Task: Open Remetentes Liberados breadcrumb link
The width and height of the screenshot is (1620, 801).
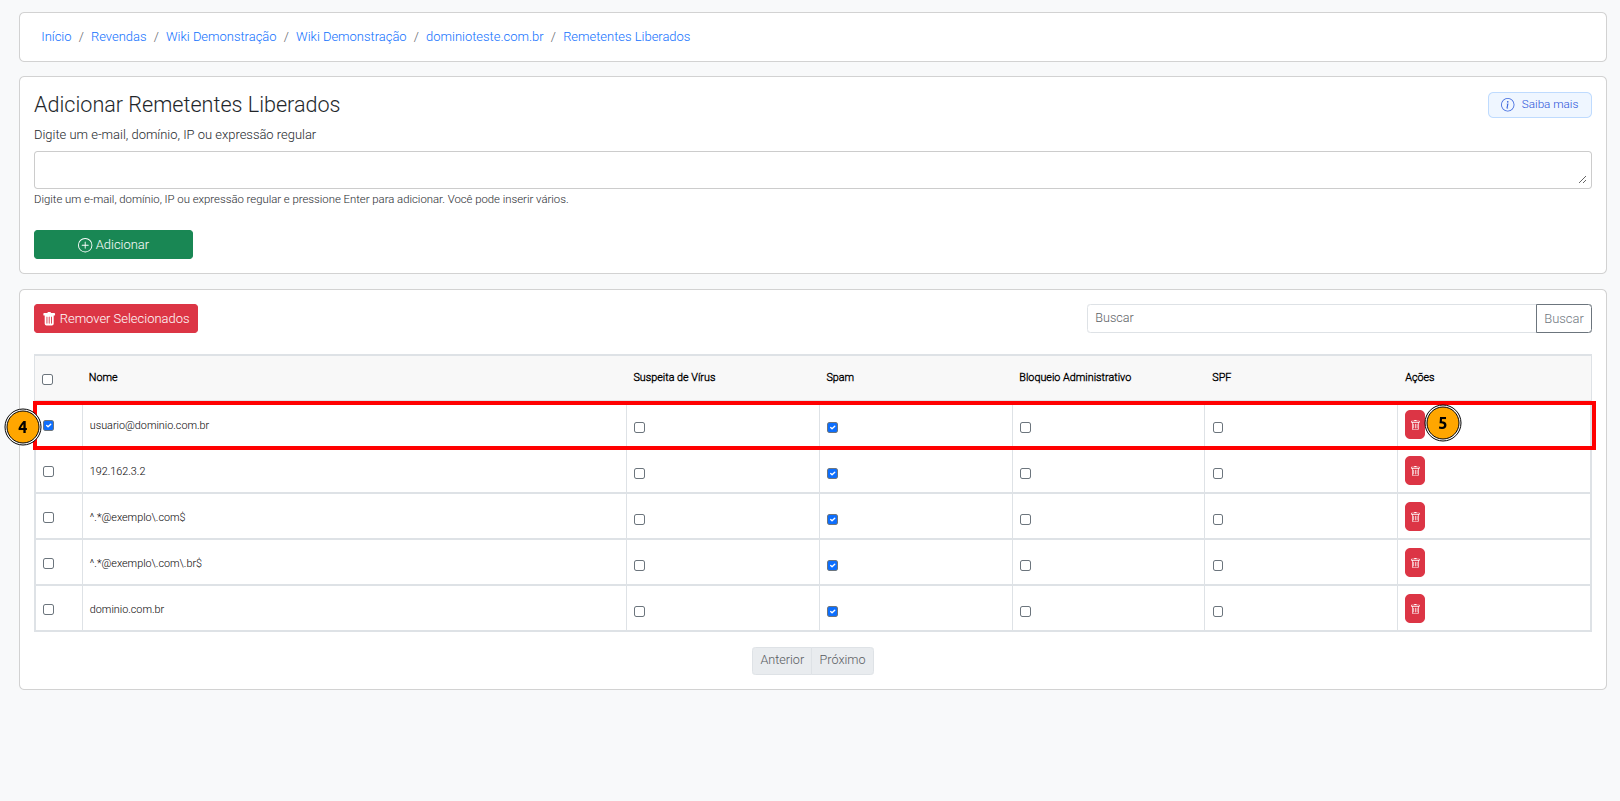Action: (x=626, y=37)
